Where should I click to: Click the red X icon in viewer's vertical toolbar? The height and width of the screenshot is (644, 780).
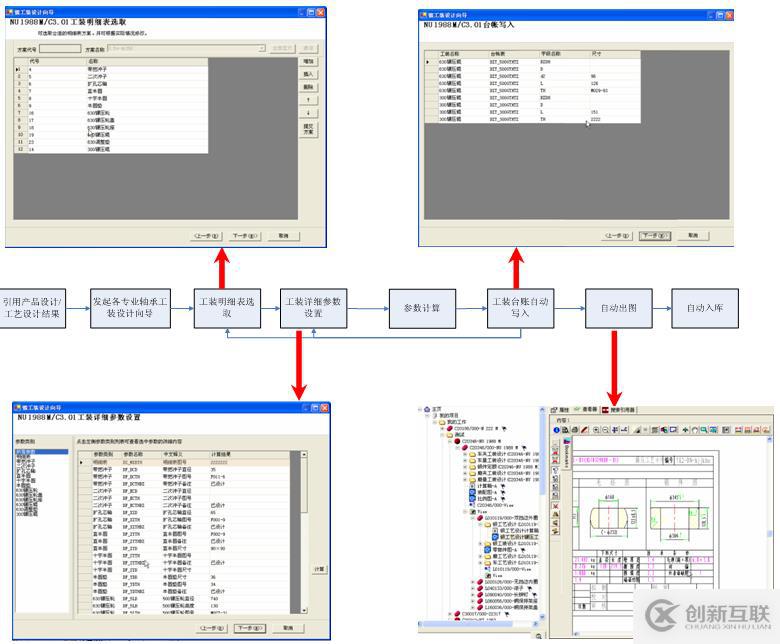pos(555,506)
